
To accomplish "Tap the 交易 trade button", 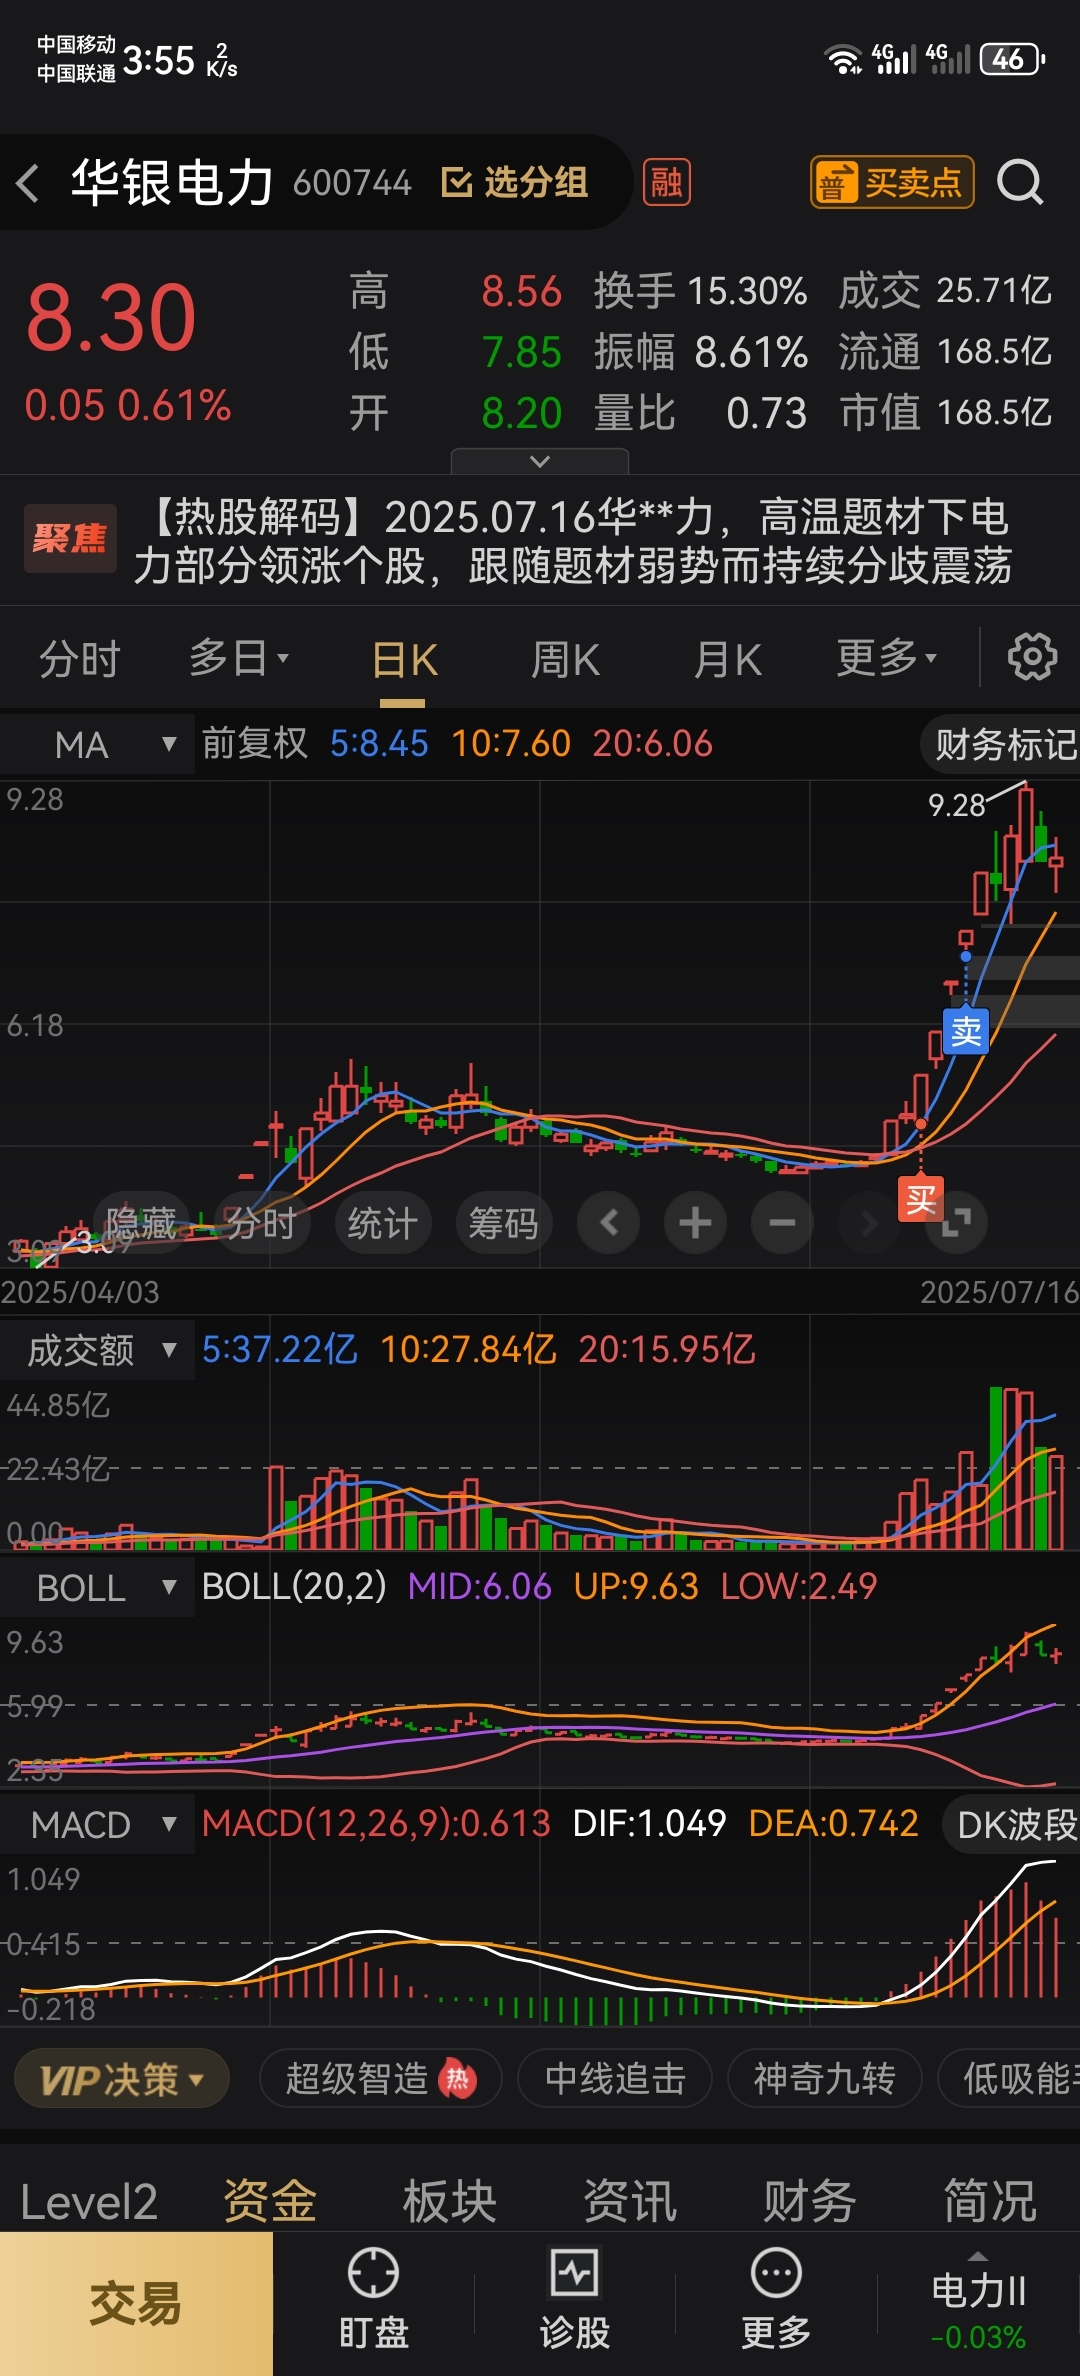I will pos(136,2304).
